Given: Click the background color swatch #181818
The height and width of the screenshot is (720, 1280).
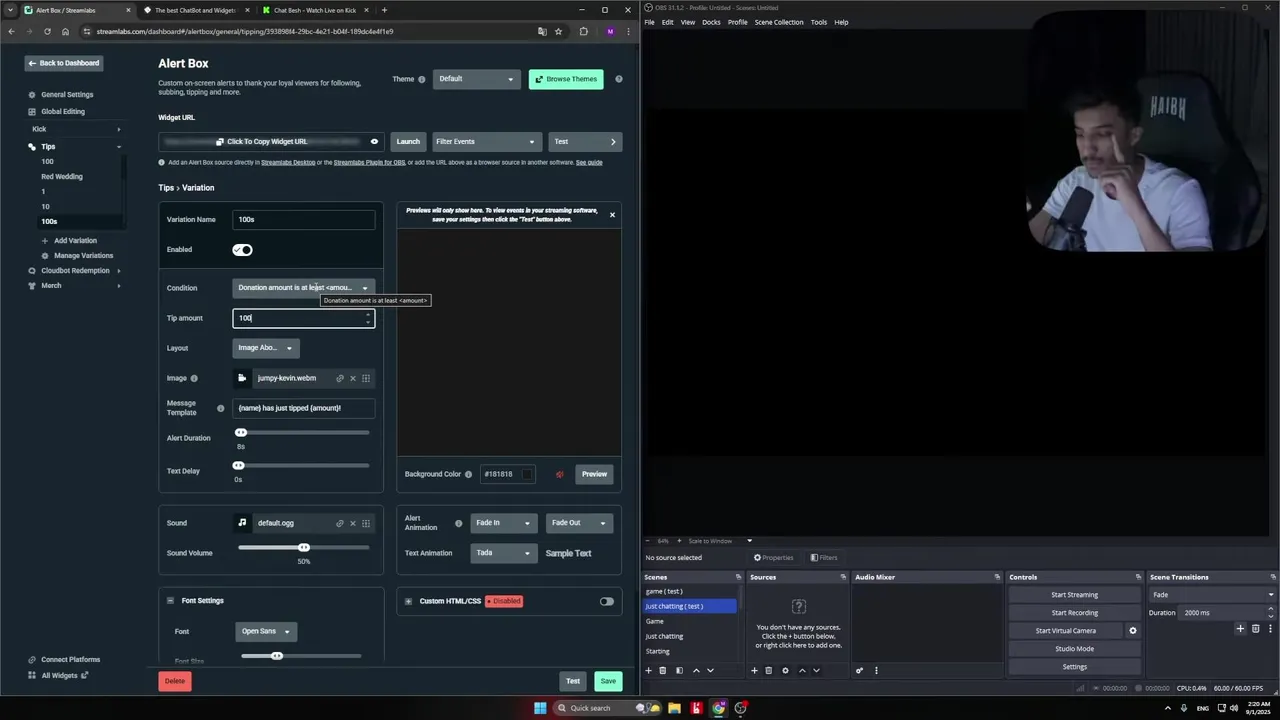Looking at the screenshot, I should click(527, 474).
